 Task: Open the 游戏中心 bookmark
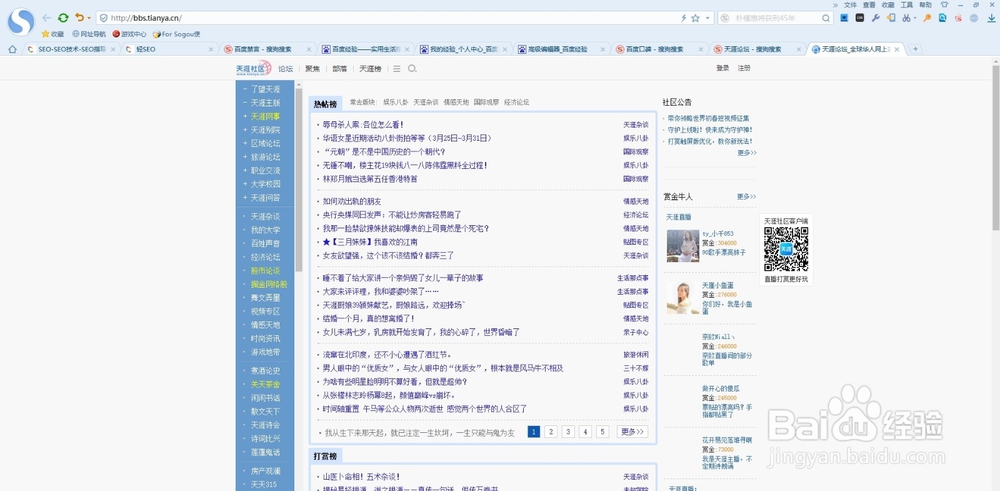click(129, 34)
